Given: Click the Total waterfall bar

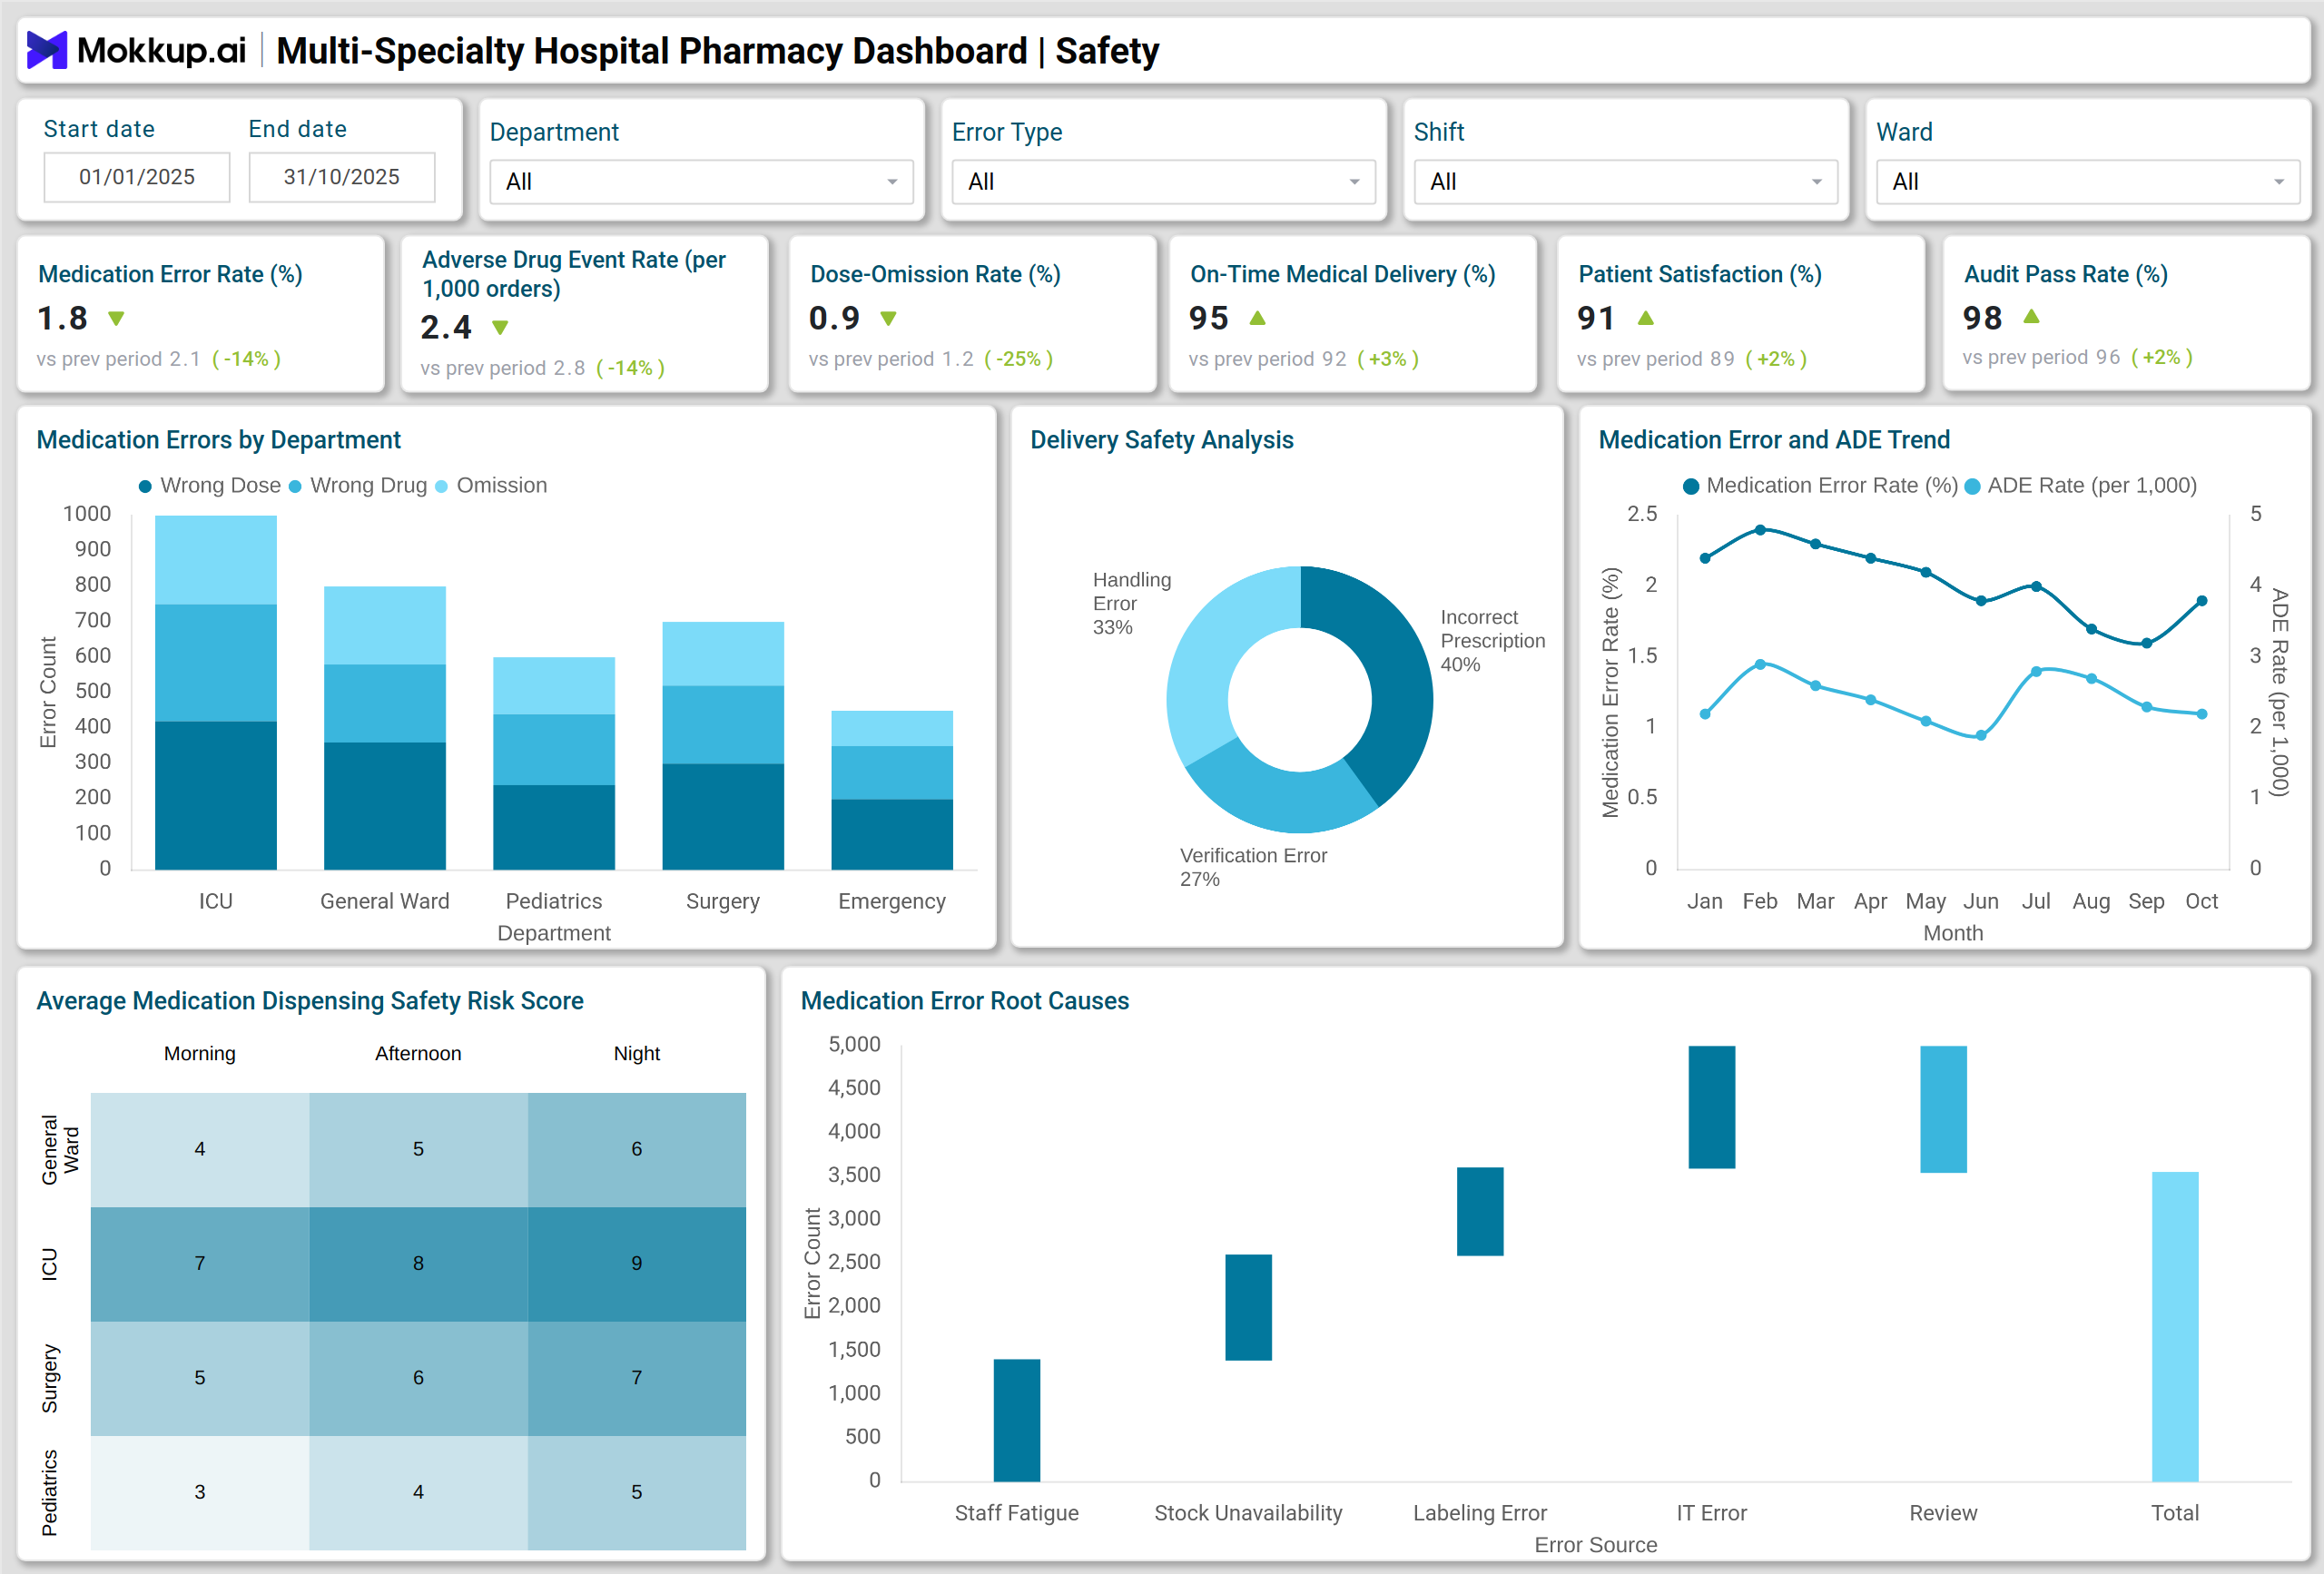Looking at the screenshot, I should point(2175,1326).
